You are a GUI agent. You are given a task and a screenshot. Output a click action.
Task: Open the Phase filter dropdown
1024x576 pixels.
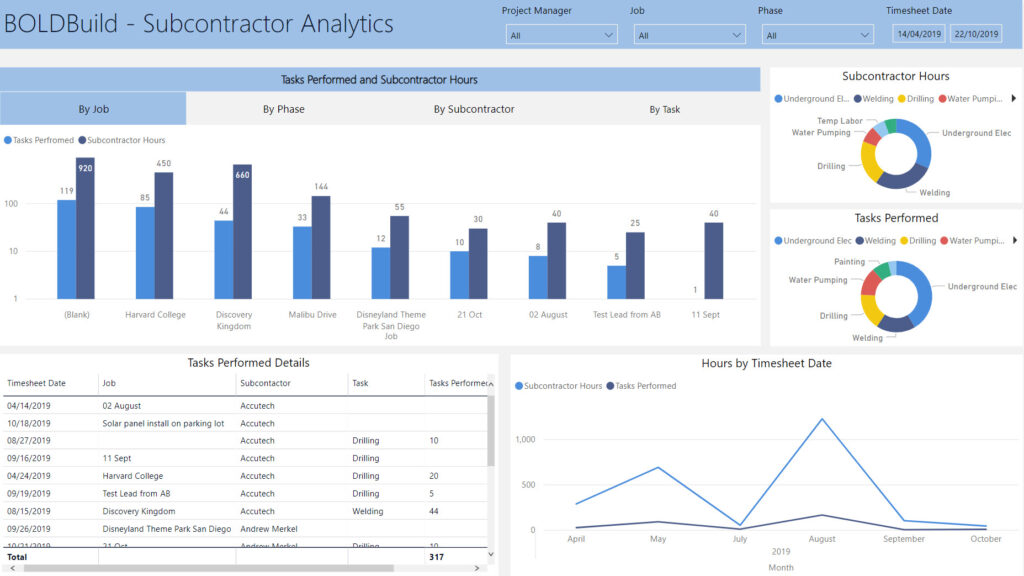pos(817,35)
